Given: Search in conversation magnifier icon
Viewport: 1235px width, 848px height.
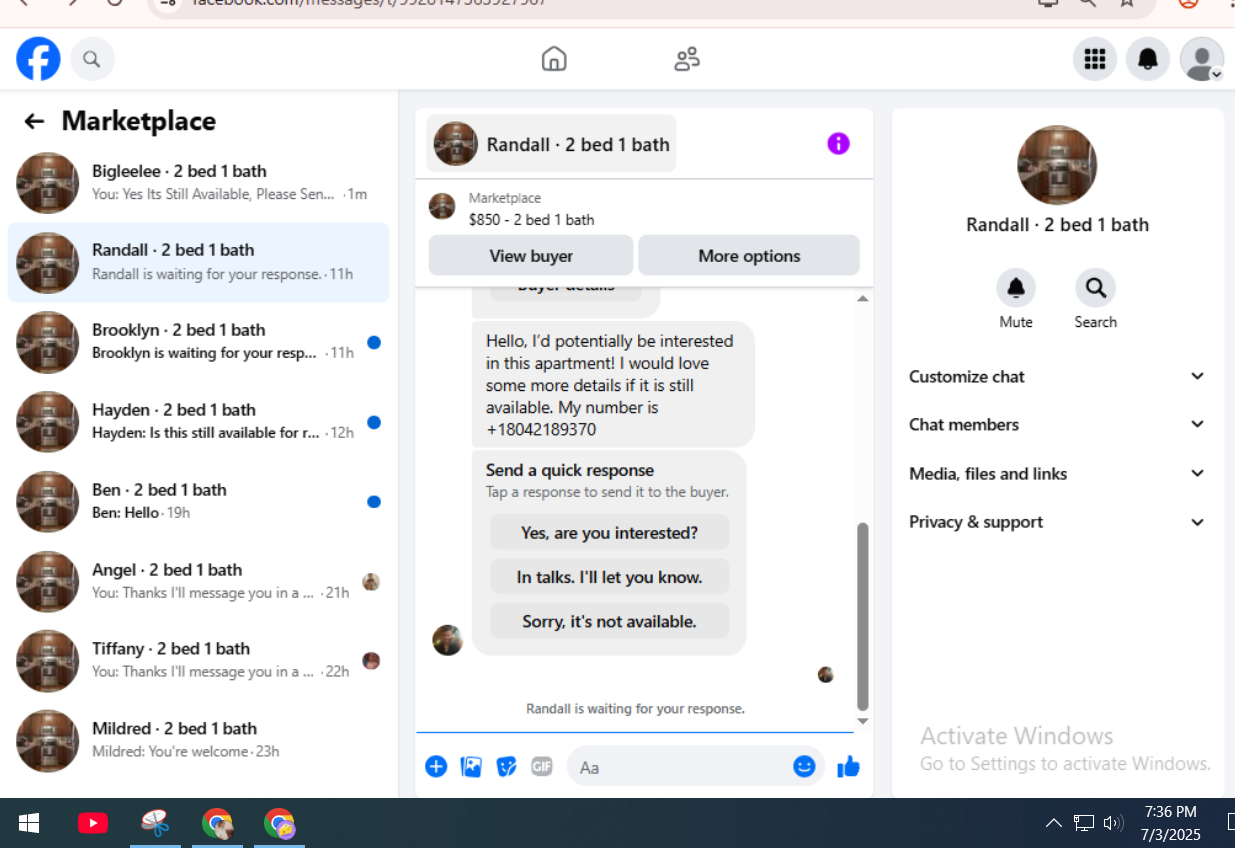Looking at the screenshot, I should 1095,288.
